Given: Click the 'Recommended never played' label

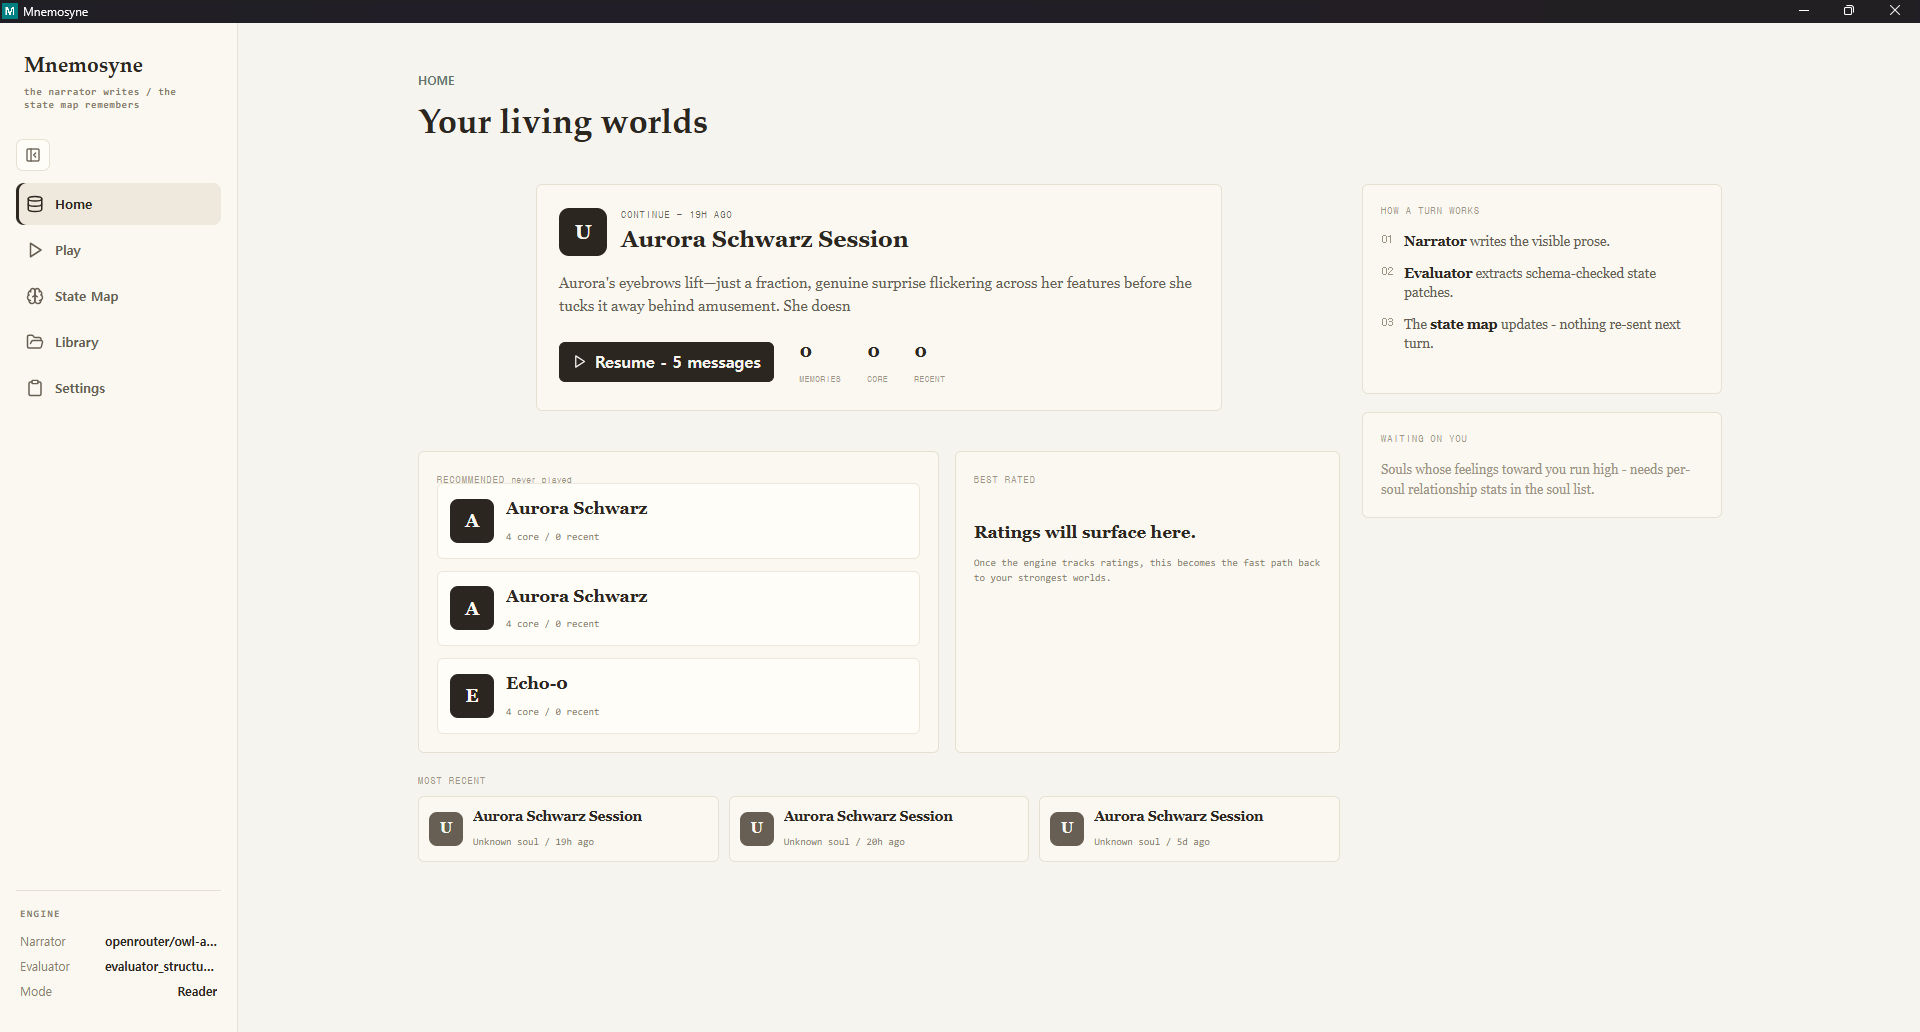Looking at the screenshot, I should (x=504, y=480).
